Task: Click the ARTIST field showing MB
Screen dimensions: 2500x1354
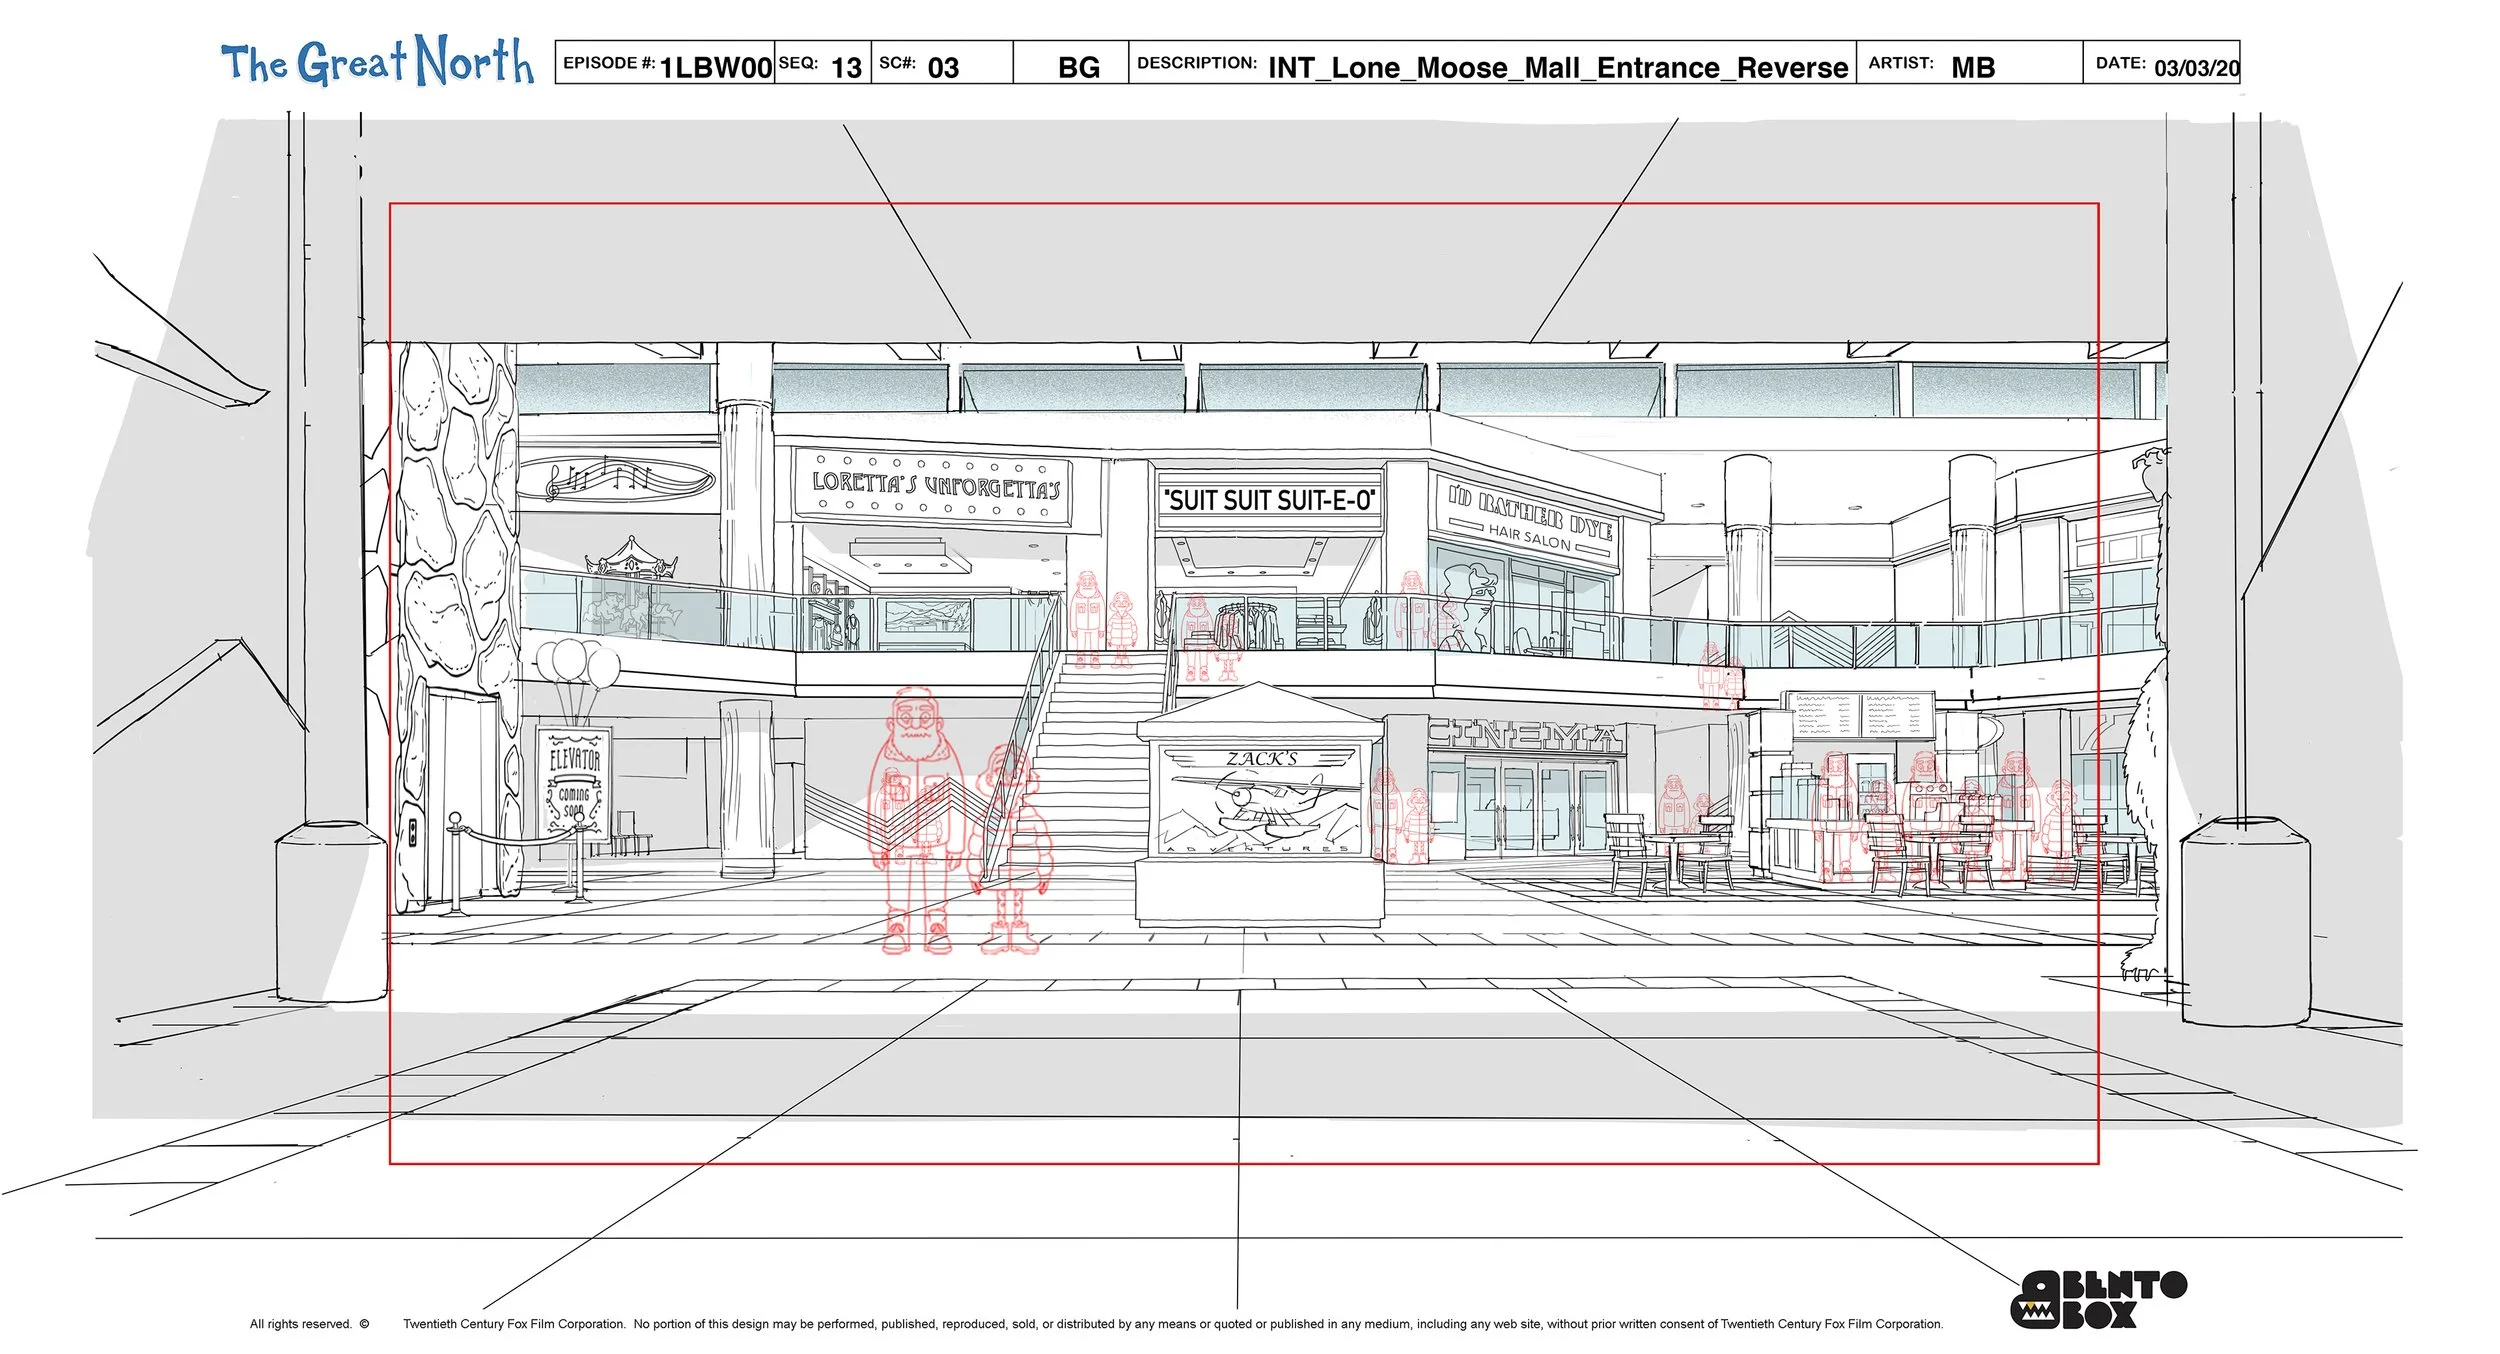Action: [1972, 67]
